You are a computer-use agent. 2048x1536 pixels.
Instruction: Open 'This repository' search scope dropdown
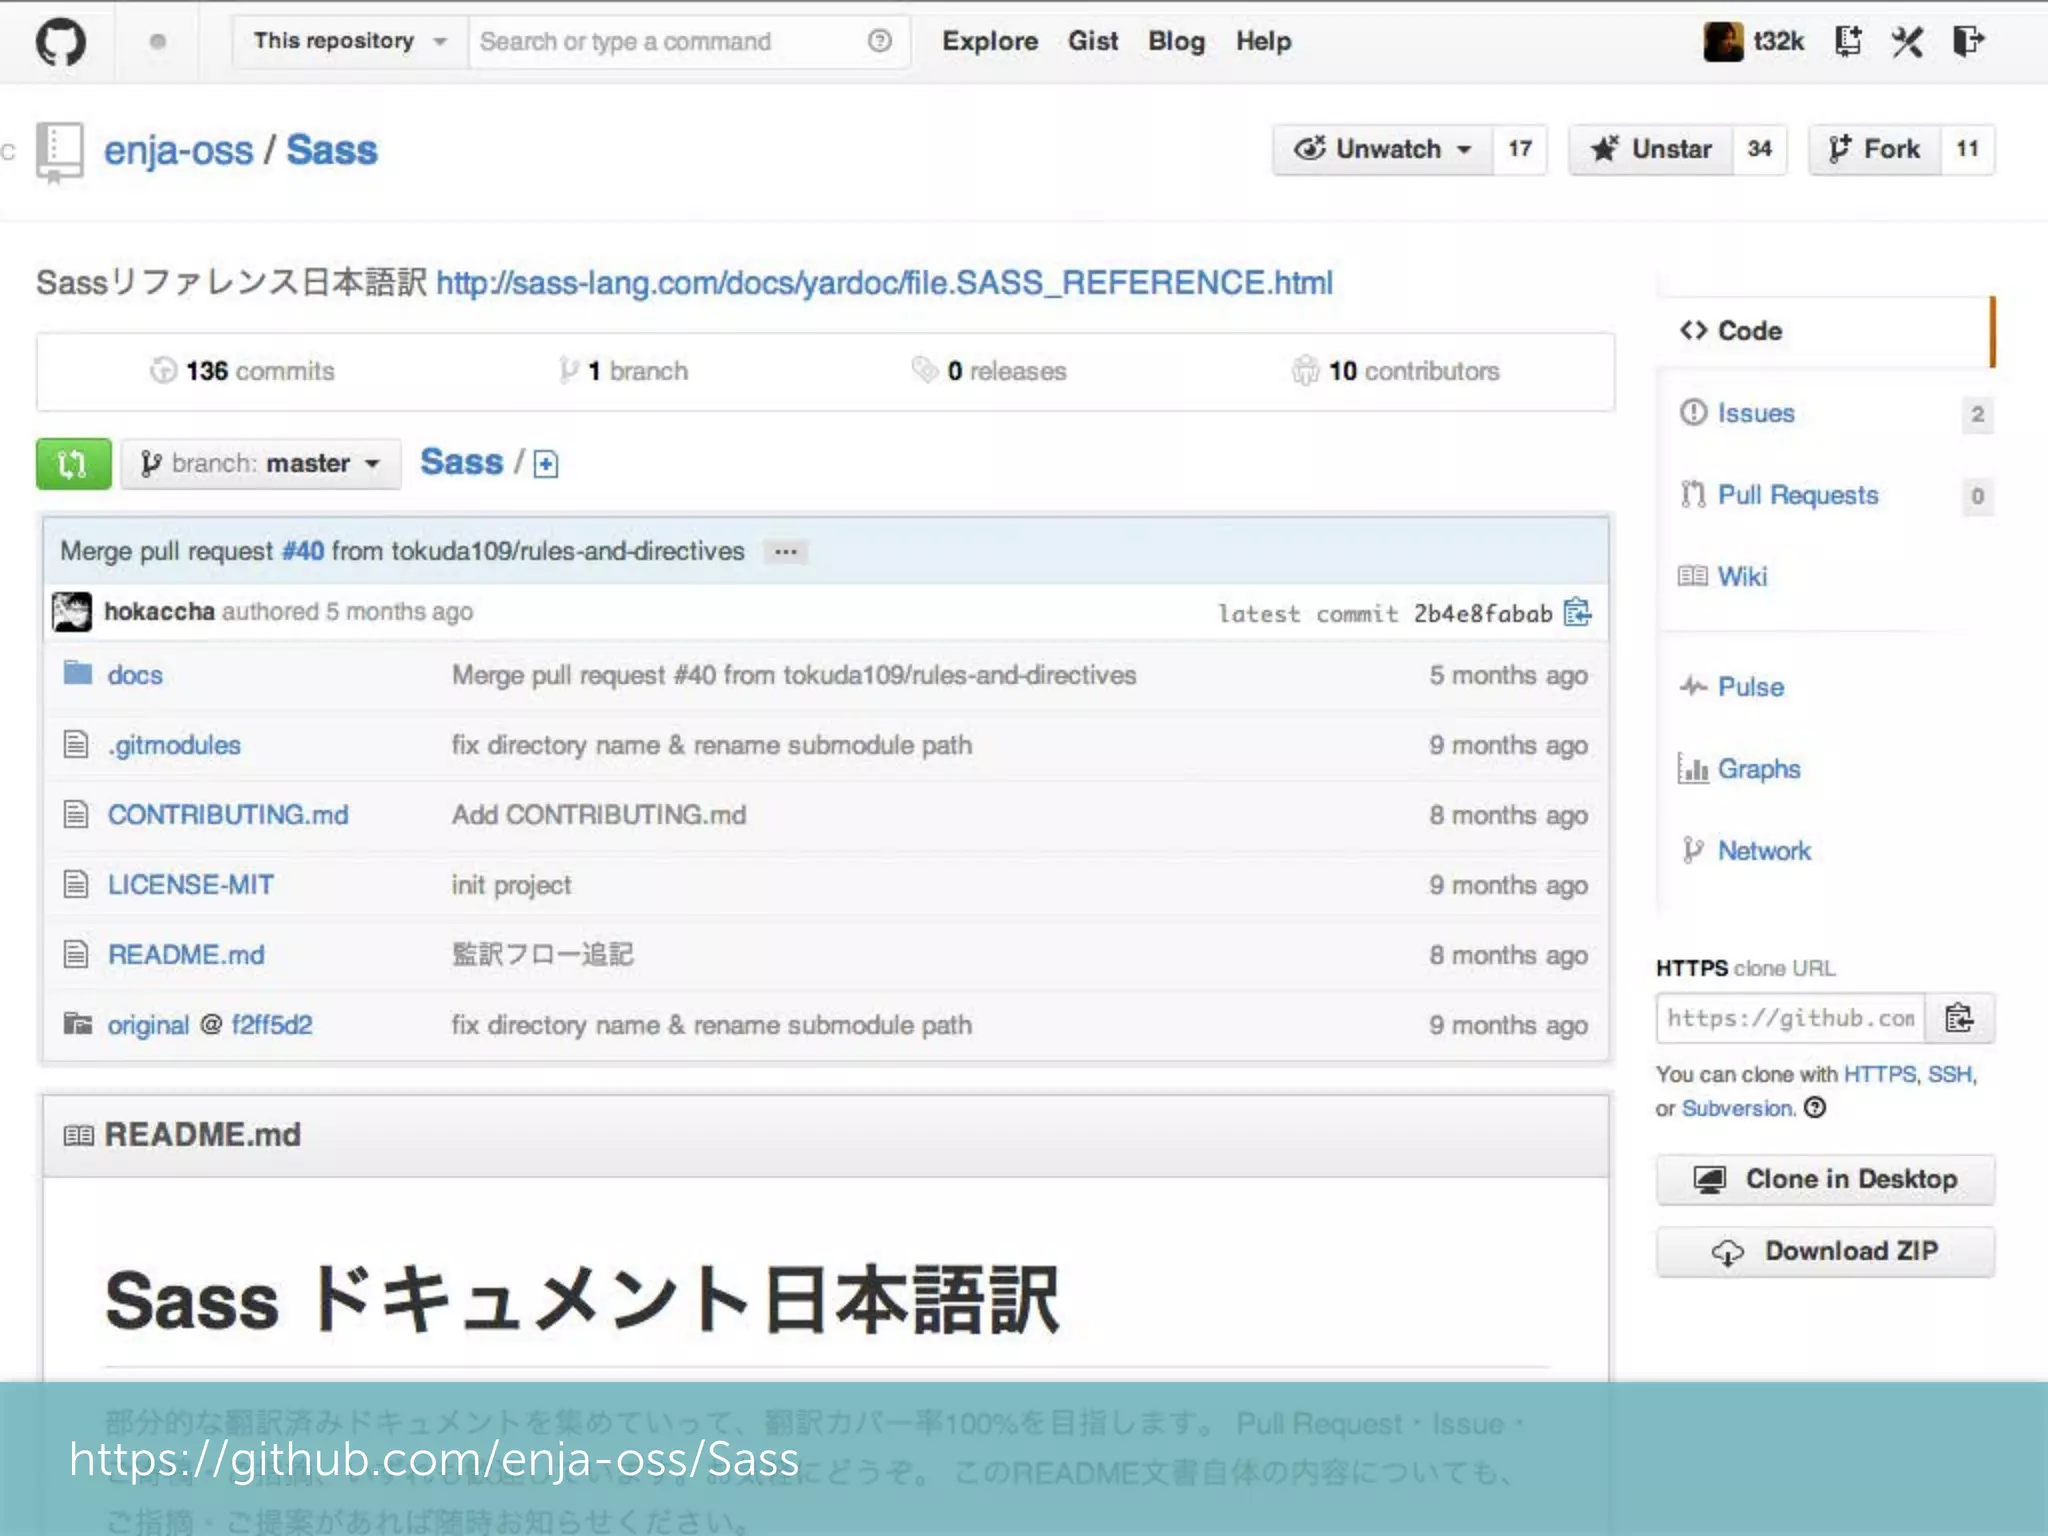(350, 41)
